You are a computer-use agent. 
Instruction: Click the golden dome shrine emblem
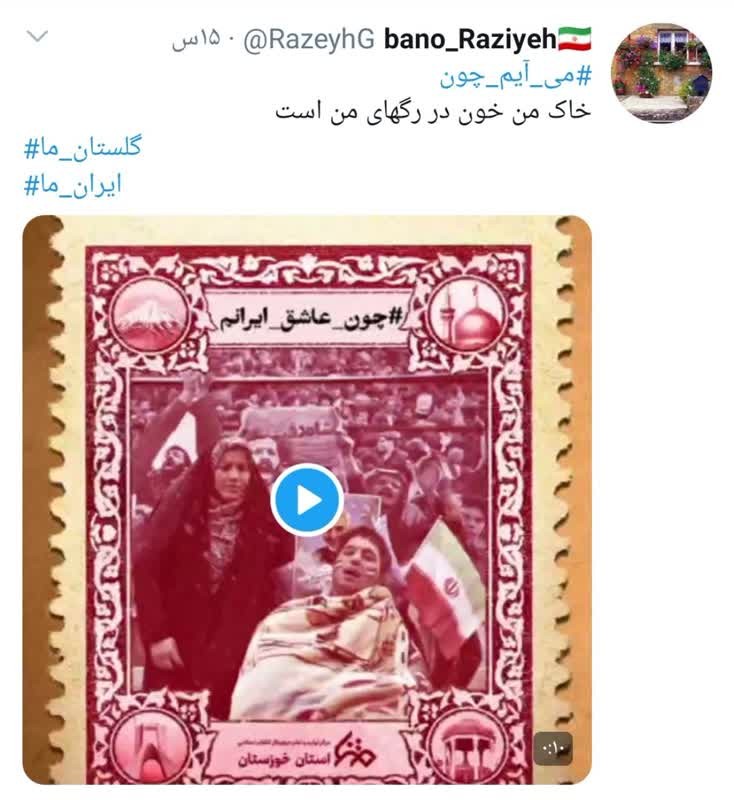click(x=466, y=316)
